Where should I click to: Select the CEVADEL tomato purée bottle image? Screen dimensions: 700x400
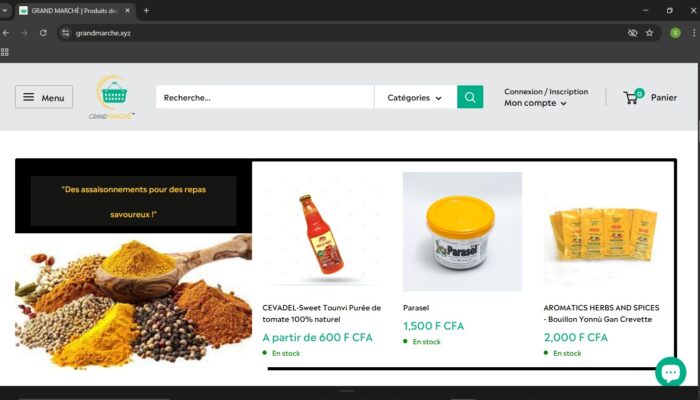pos(321,232)
